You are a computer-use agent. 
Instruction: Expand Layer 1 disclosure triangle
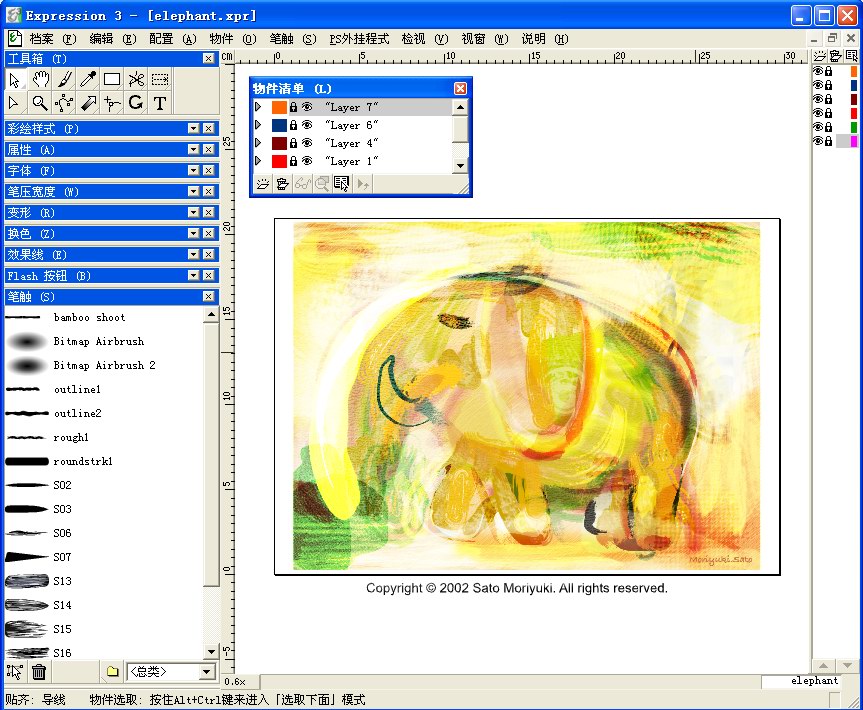coord(258,161)
